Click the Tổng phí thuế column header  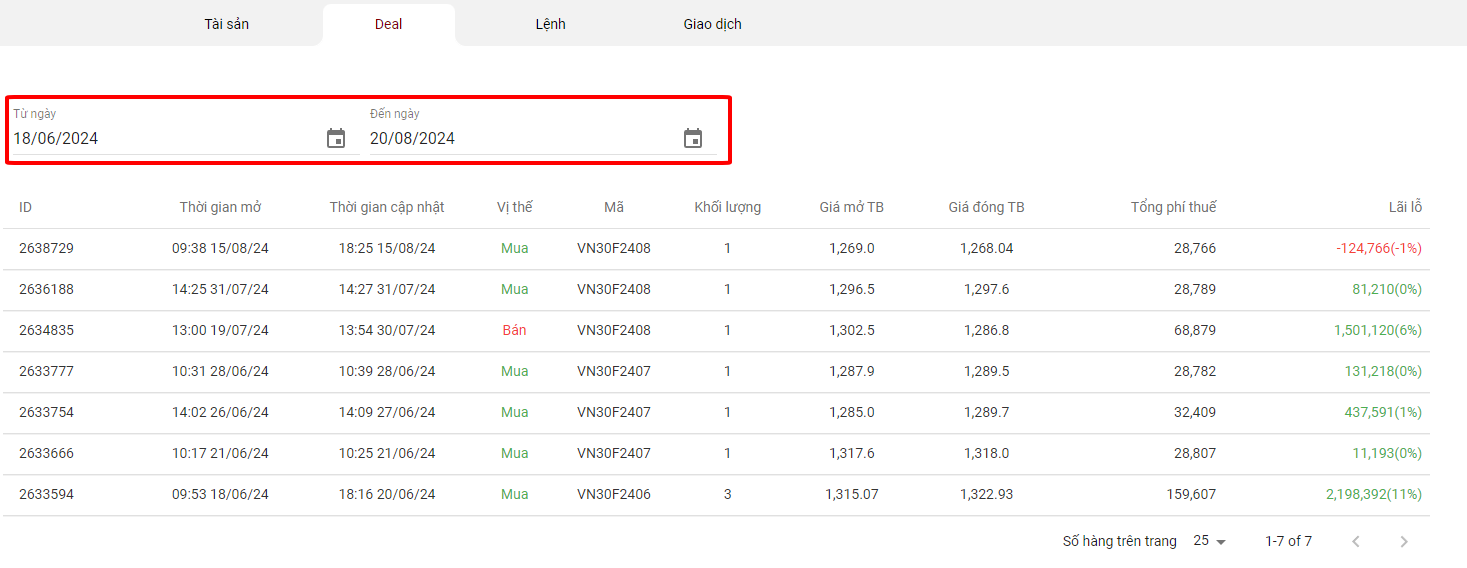tap(1173, 207)
